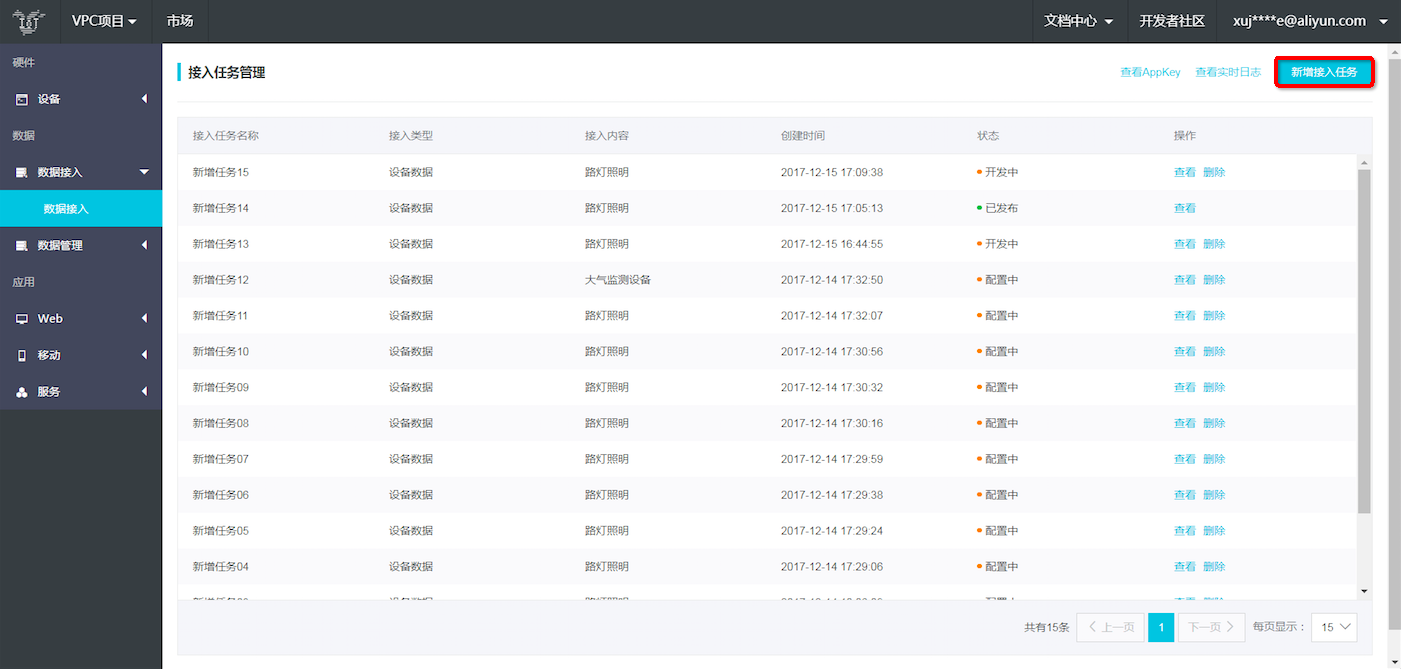Viewport: 1401px width, 669px height.
Task: Click the 接入任务名称 column header
Action: (x=226, y=136)
